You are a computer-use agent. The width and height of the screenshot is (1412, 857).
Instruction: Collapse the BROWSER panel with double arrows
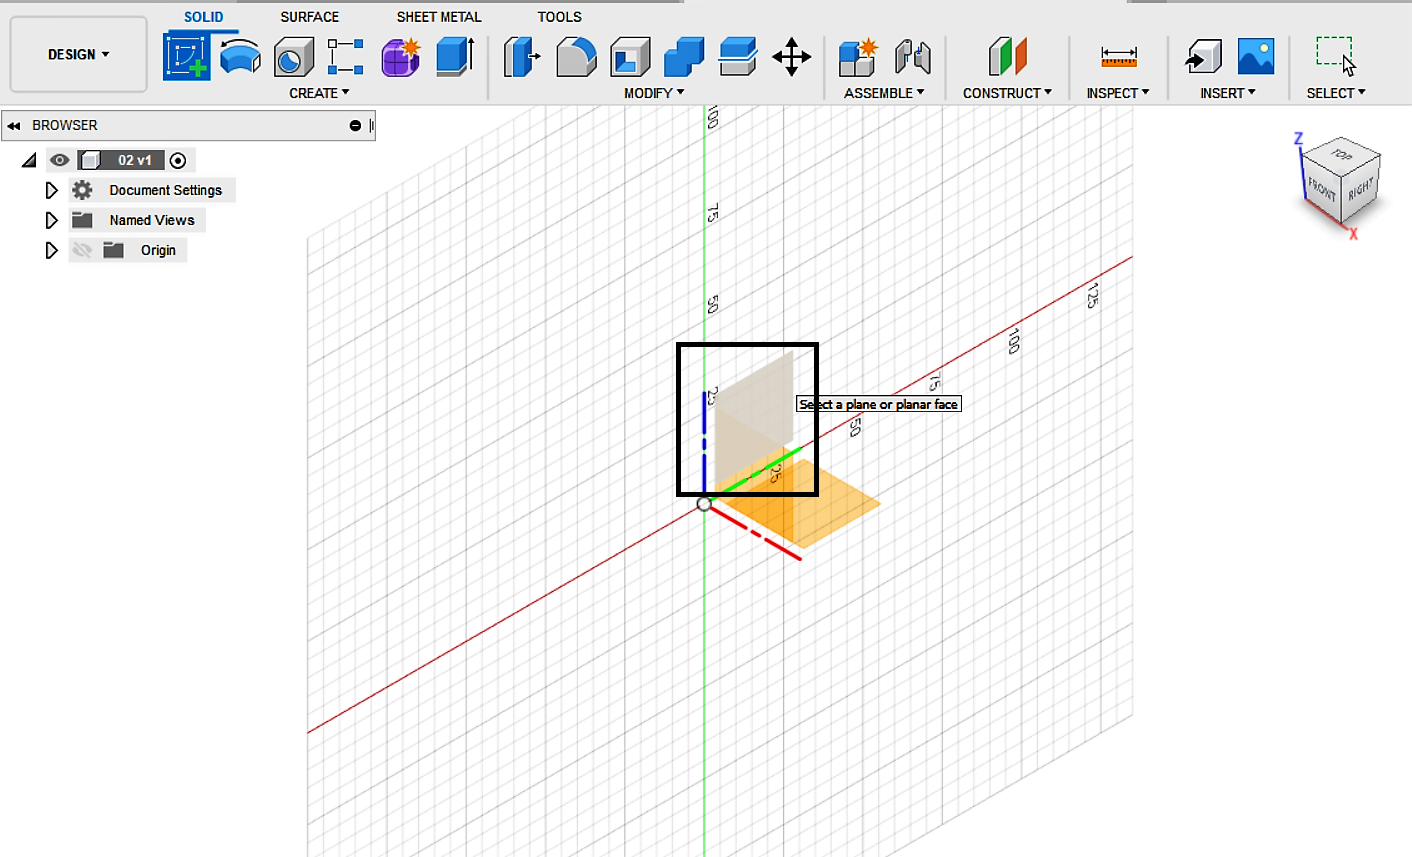[x=14, y=126]
